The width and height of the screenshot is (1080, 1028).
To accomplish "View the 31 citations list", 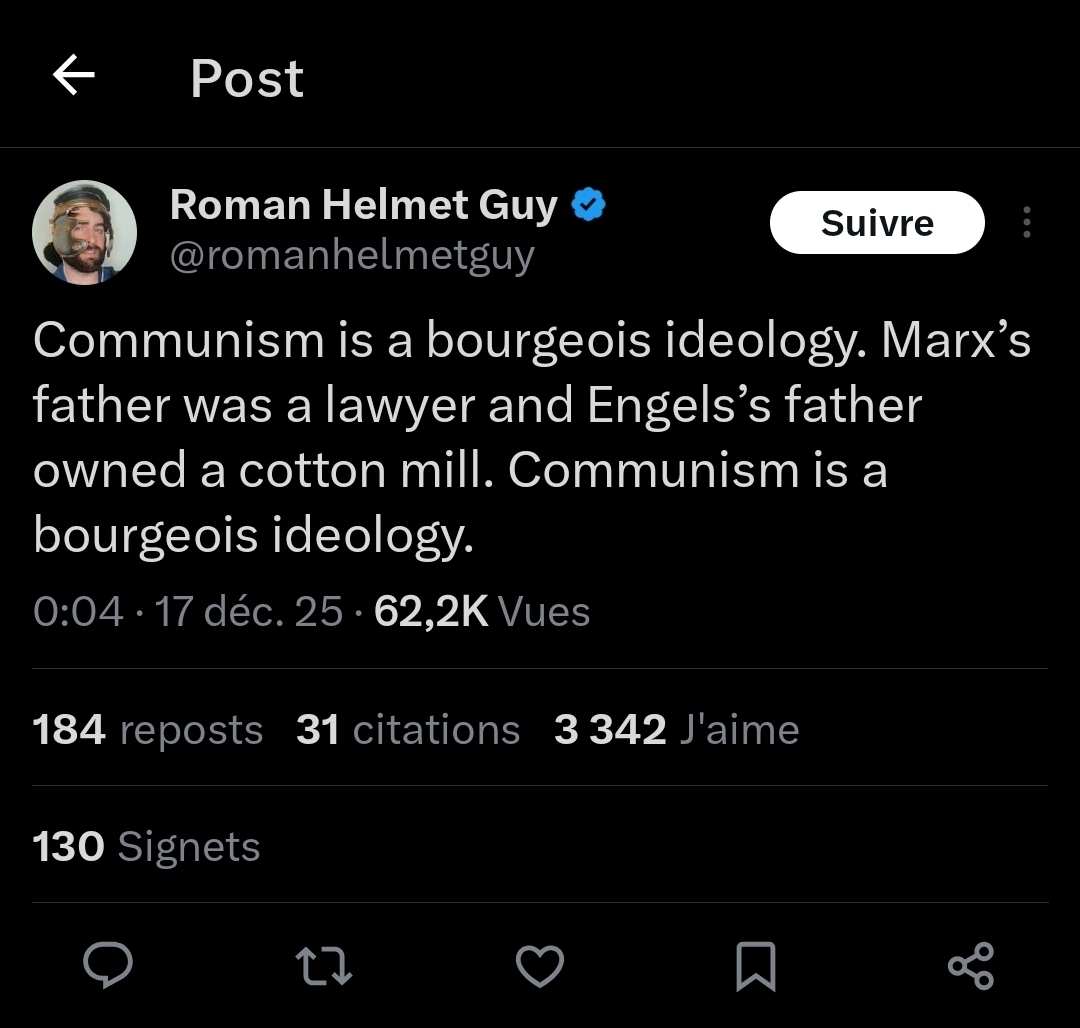I will click(x=408, y=730).
